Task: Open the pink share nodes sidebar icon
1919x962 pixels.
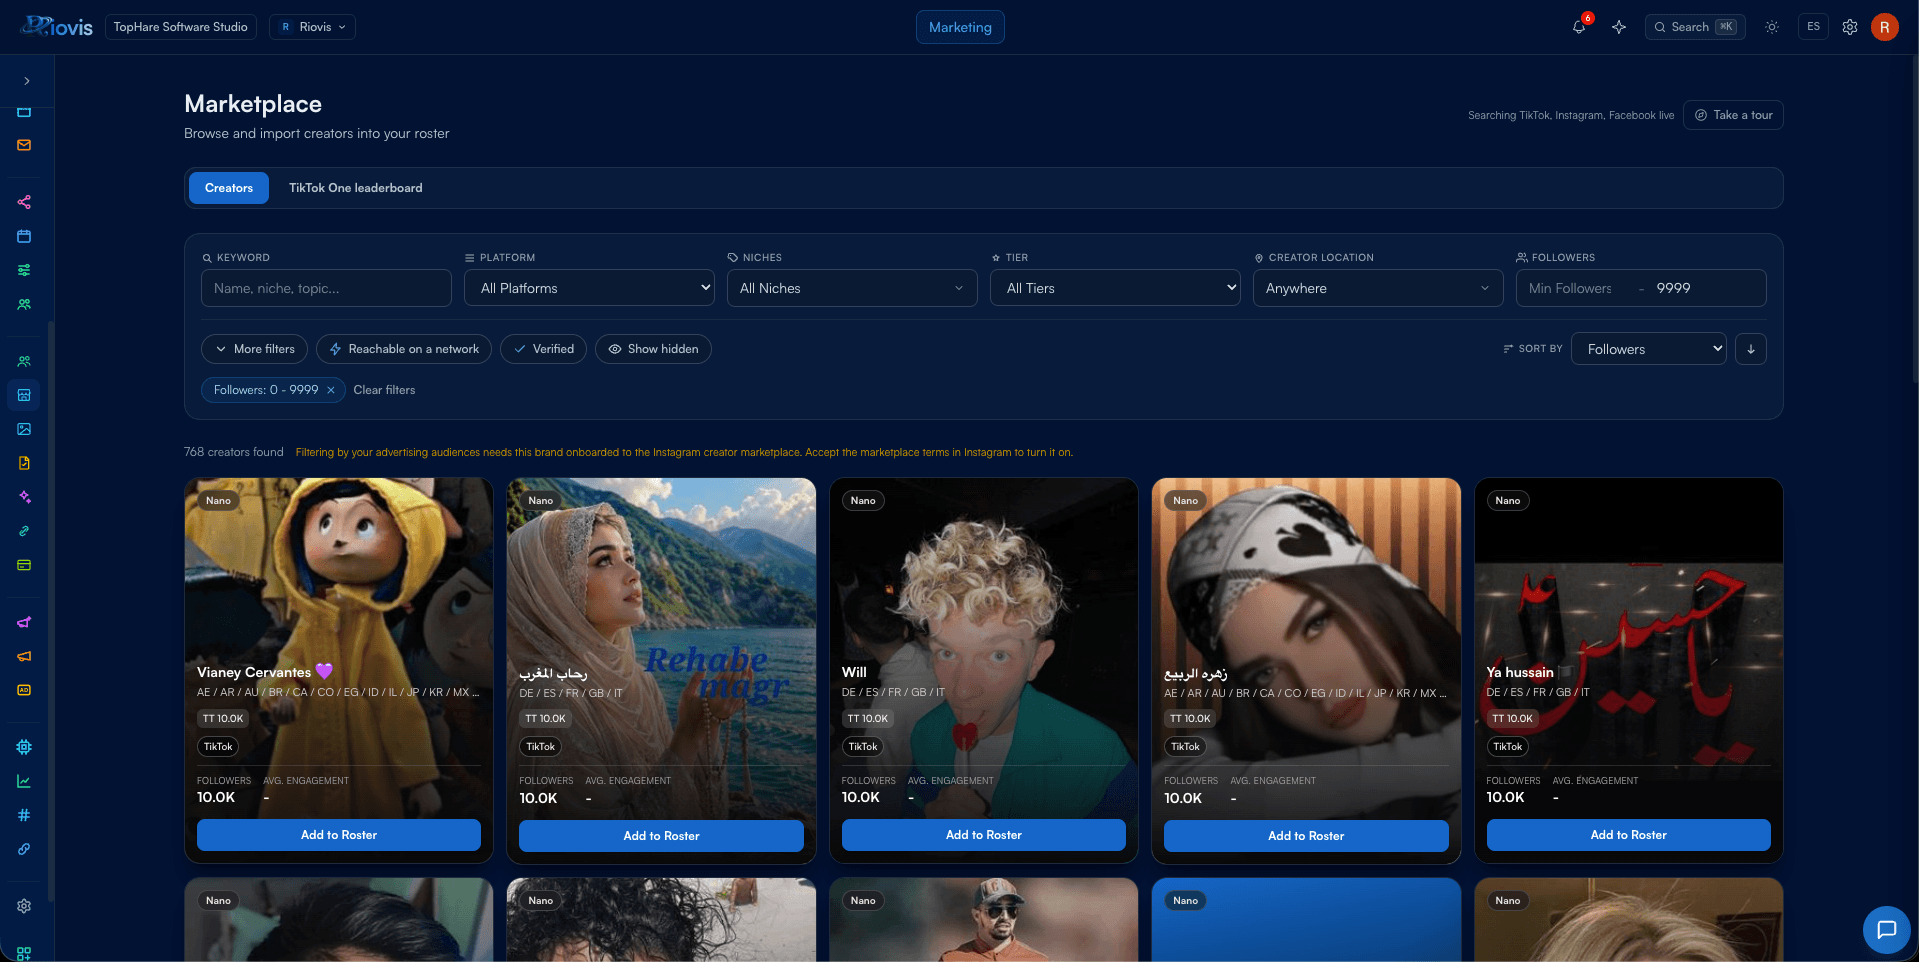Action: (x=24, y=202)
